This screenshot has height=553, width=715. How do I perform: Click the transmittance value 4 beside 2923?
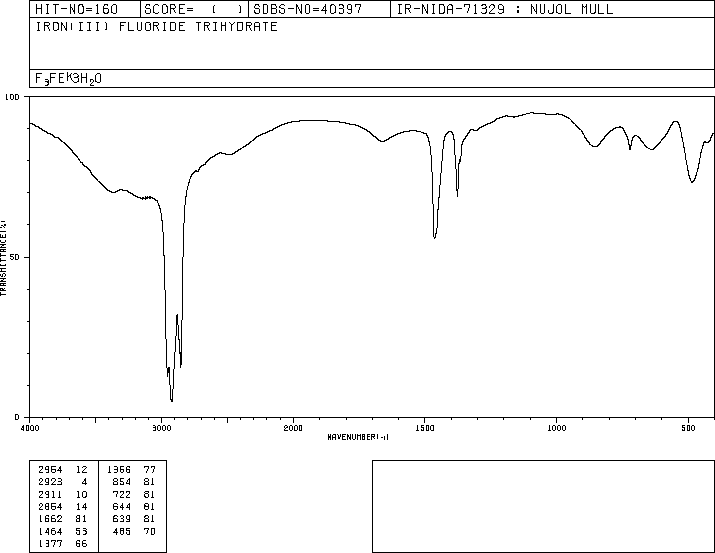(x=84, y=482)
